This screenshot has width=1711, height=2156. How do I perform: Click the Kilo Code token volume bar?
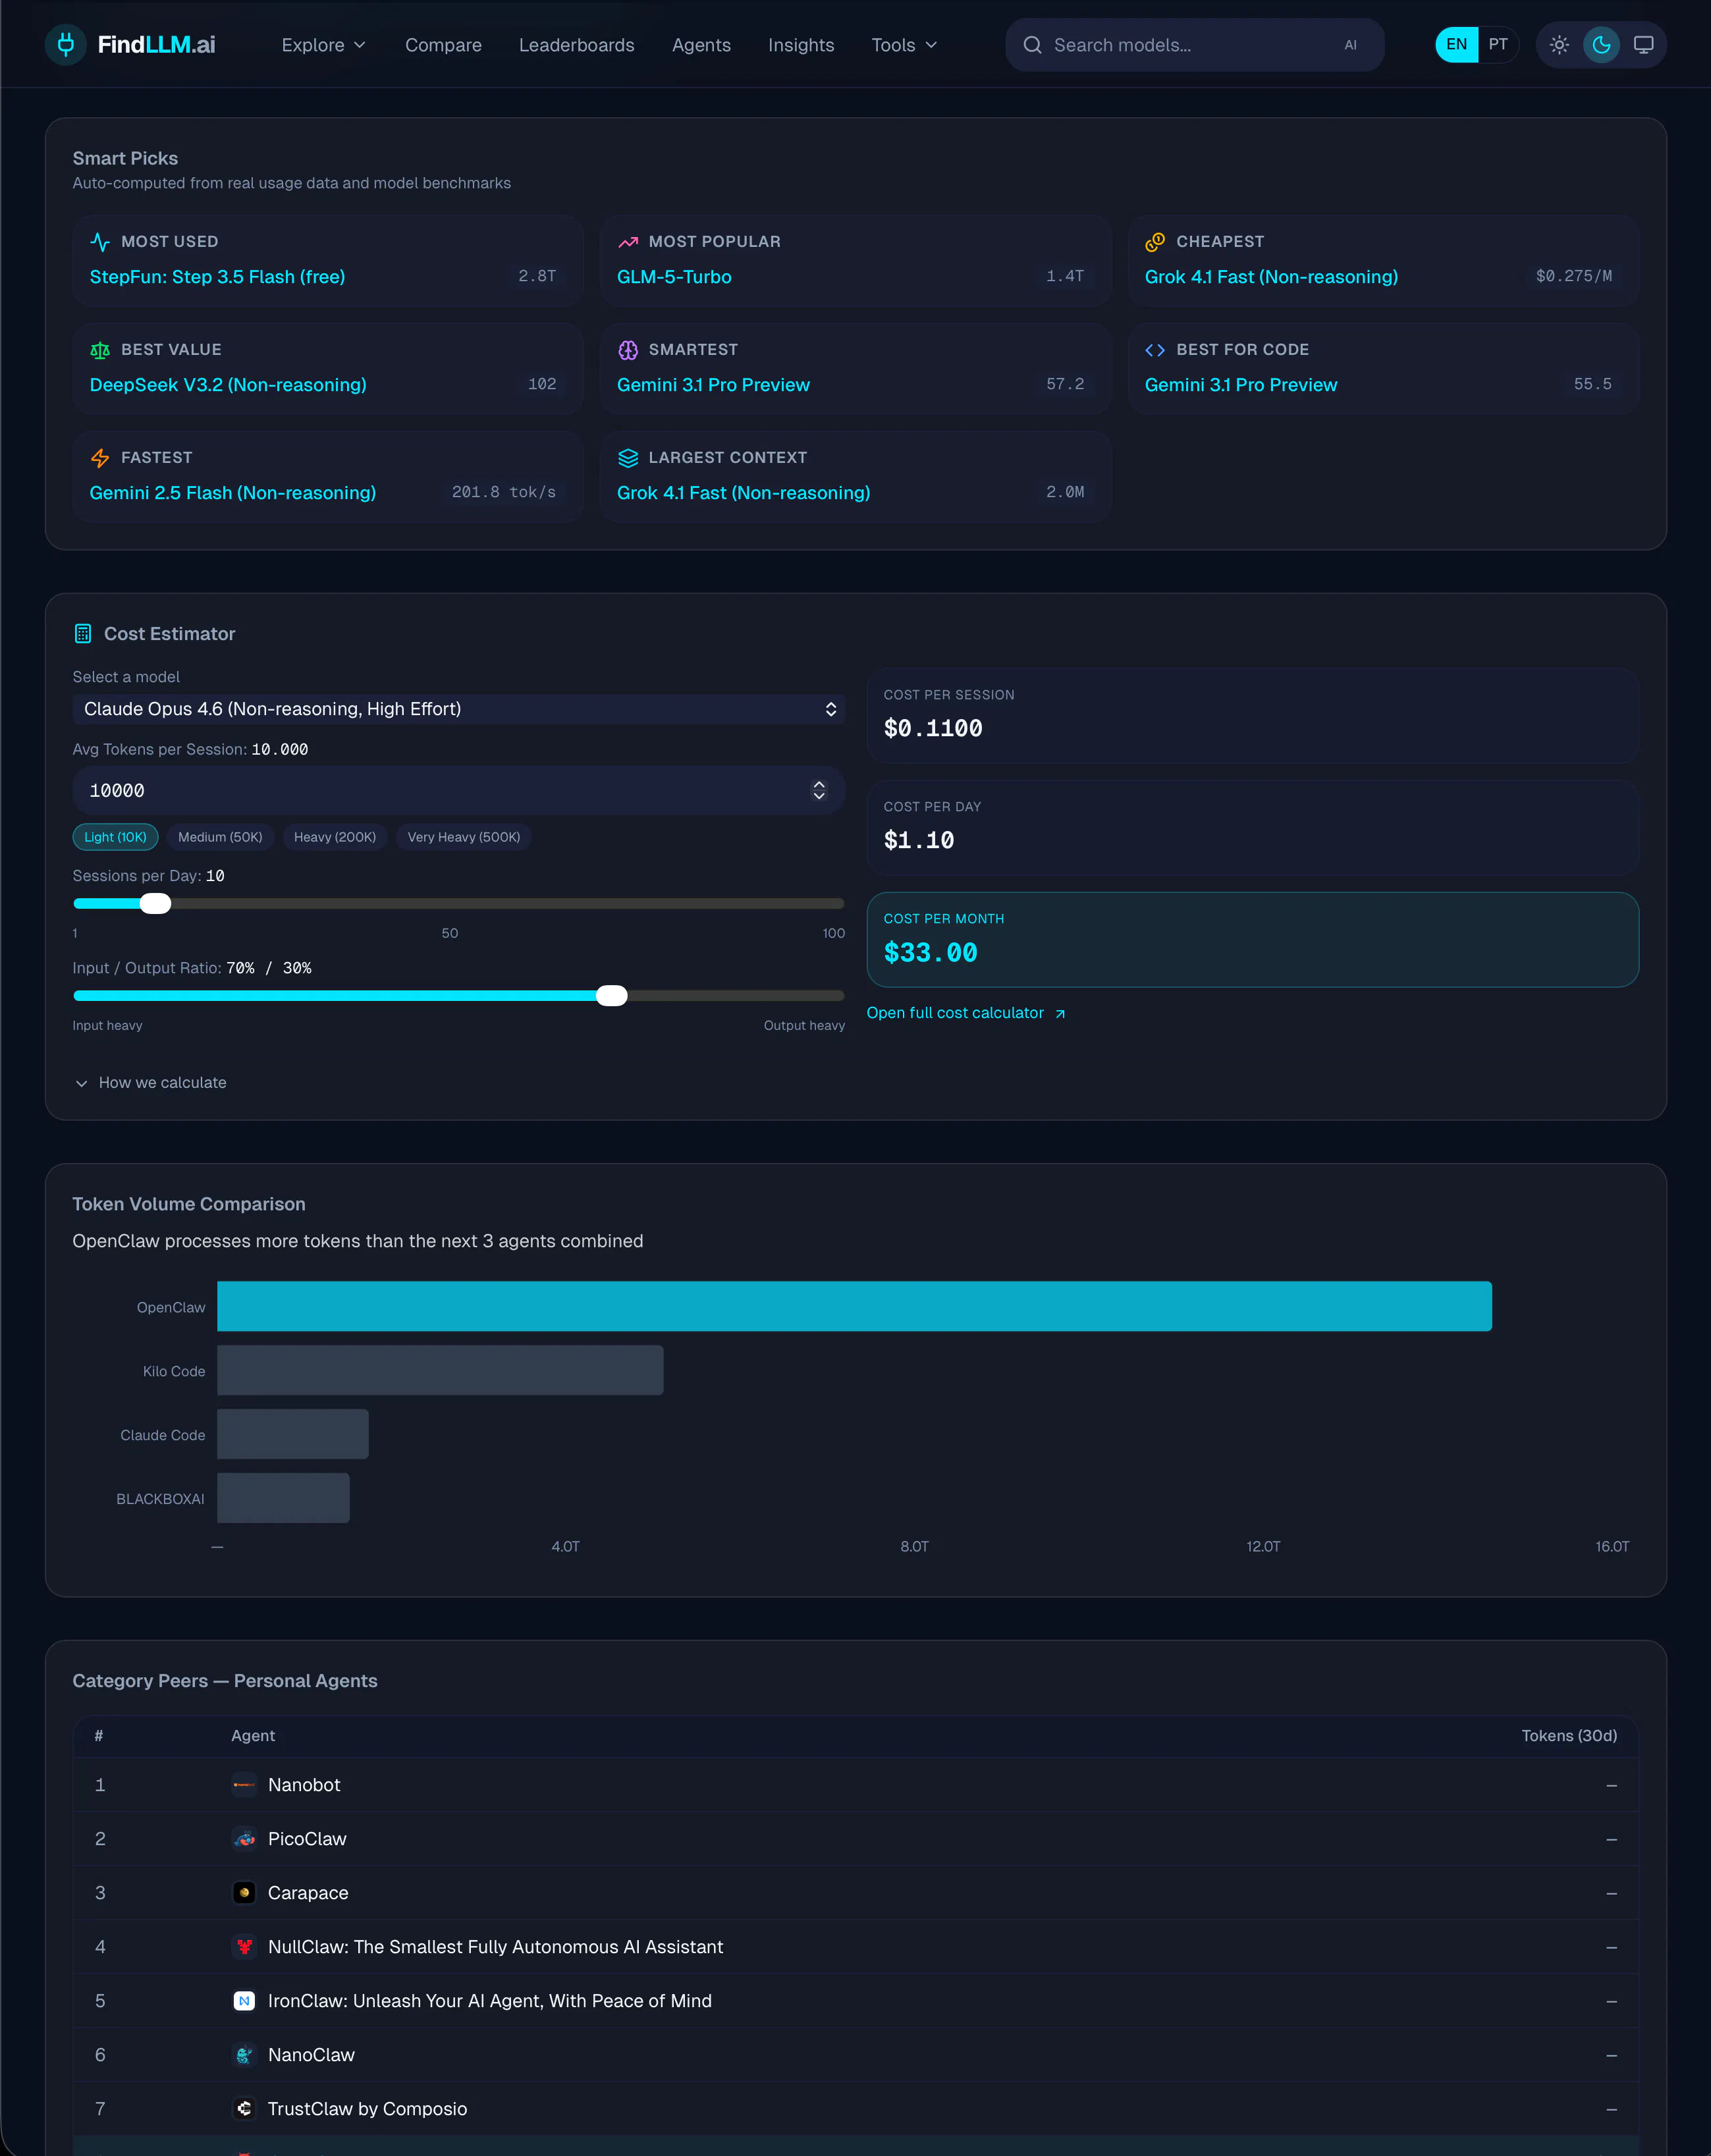(440, 1371)
